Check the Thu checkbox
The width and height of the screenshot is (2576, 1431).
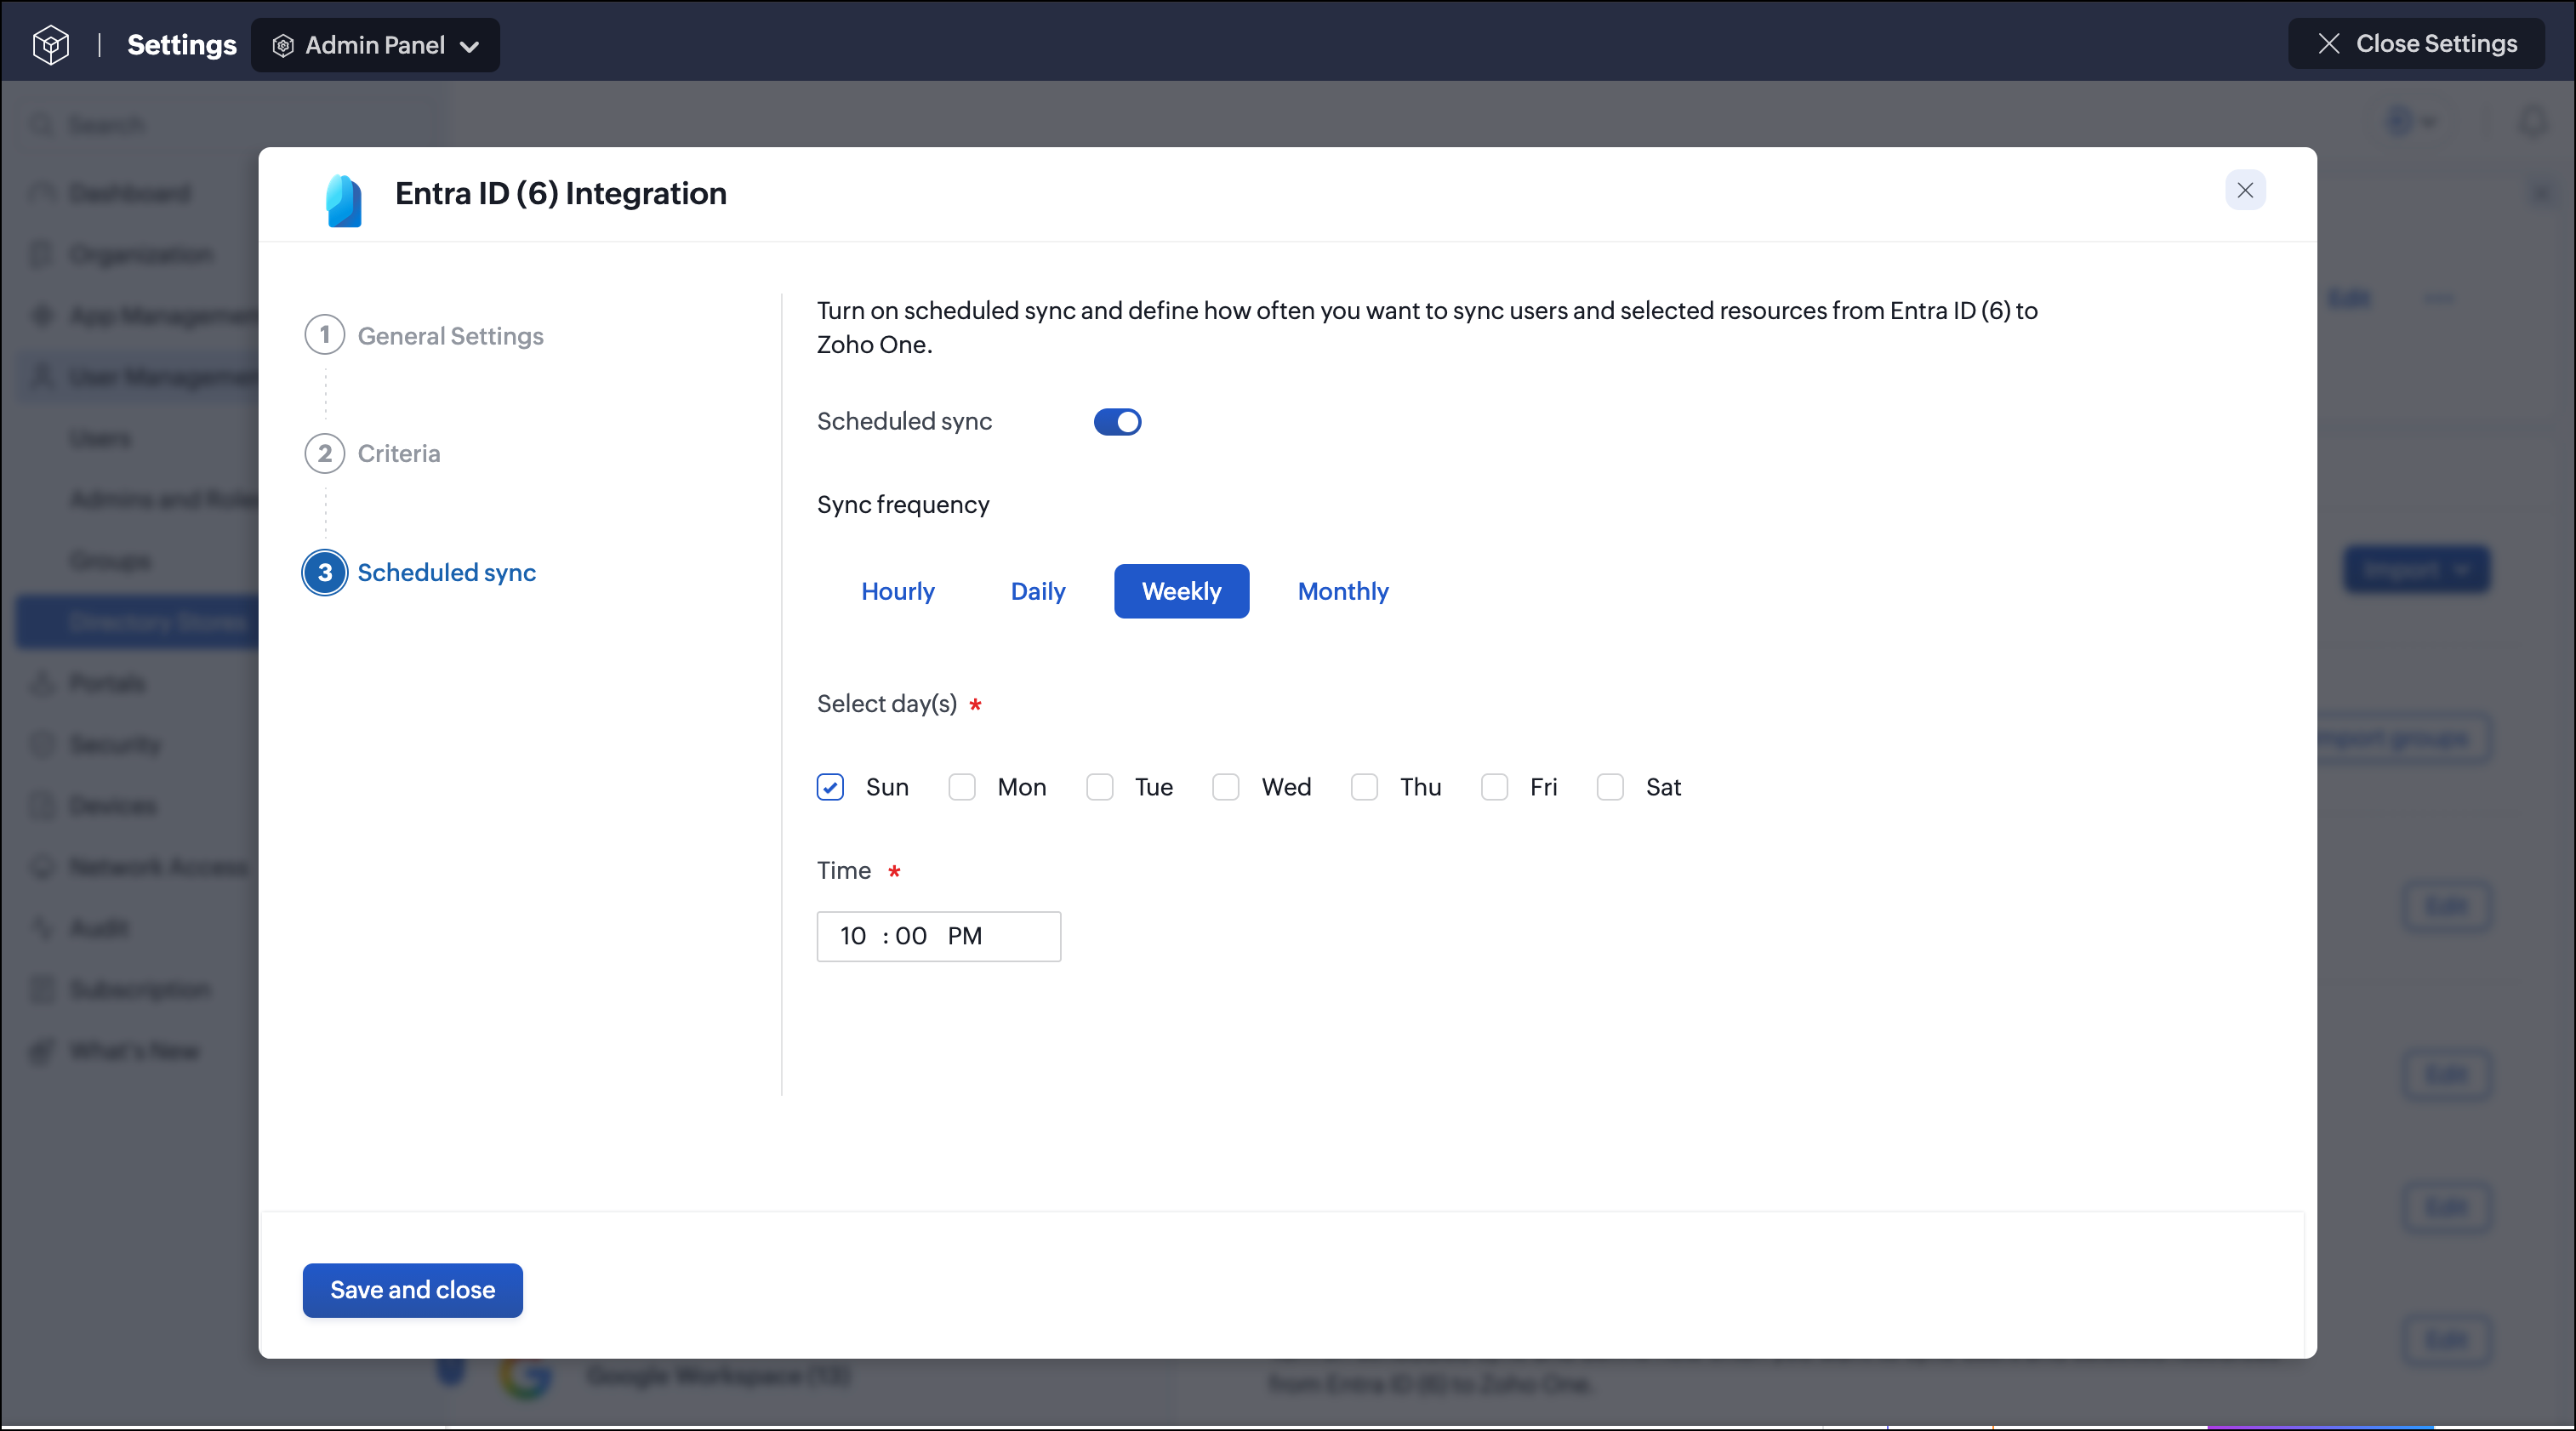pos(1364,788)
